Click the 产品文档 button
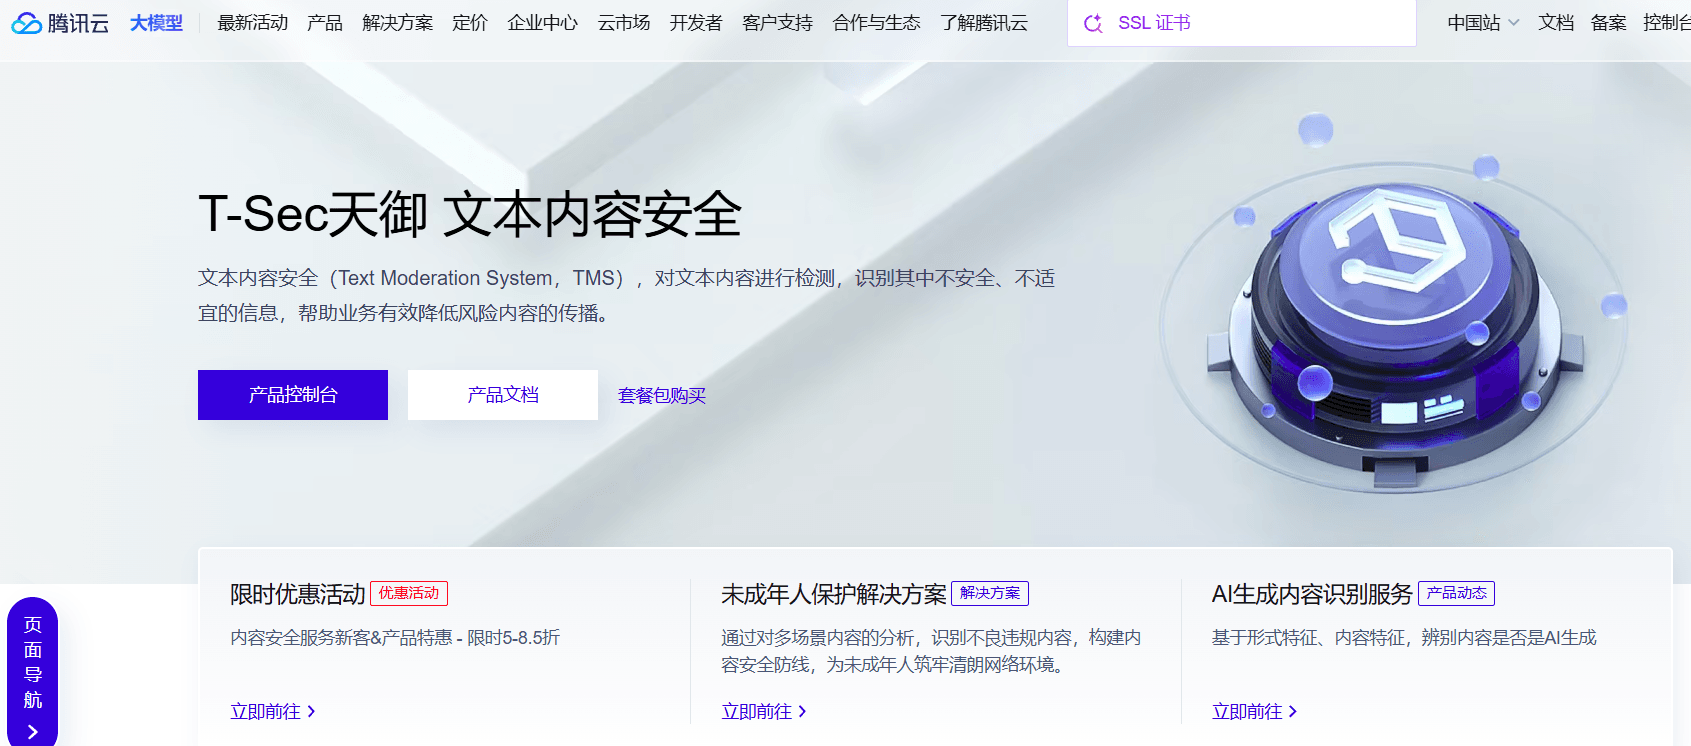 pyautogui.click(x=503, y=395)
